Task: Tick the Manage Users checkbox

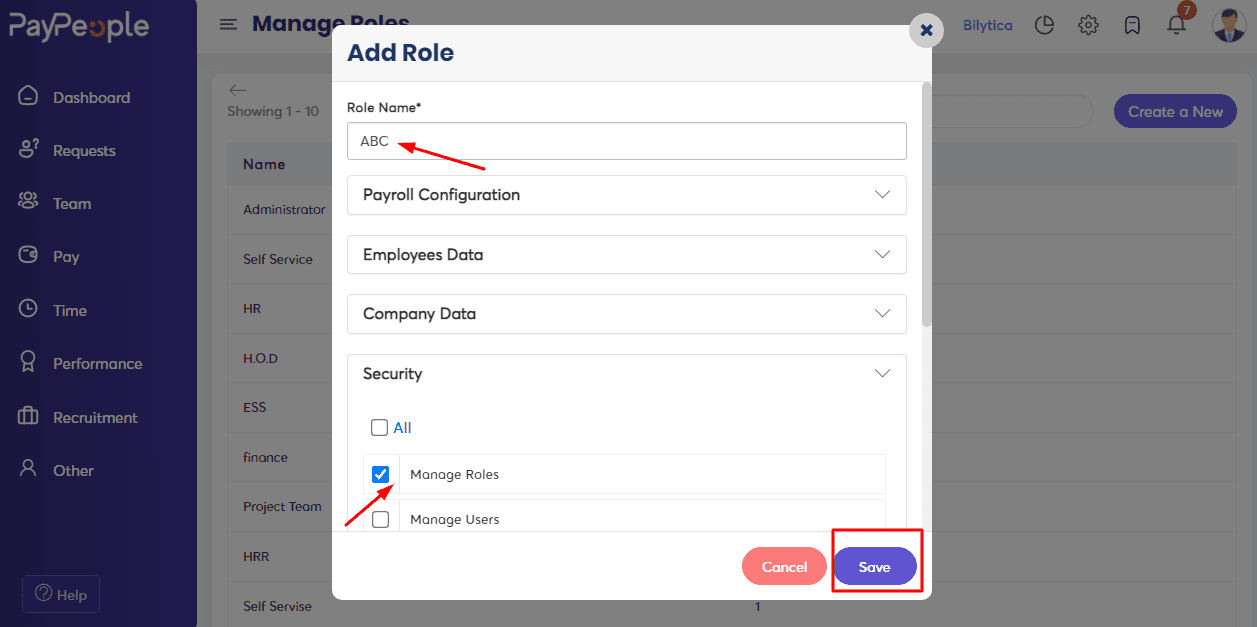Action: [380, 520]
